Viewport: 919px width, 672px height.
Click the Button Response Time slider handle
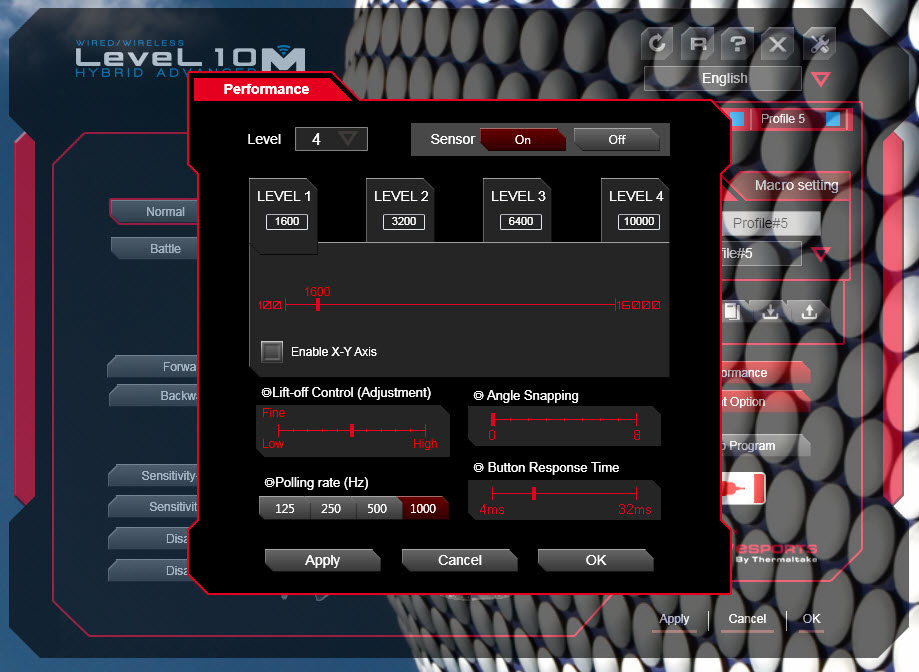[534, 493]
